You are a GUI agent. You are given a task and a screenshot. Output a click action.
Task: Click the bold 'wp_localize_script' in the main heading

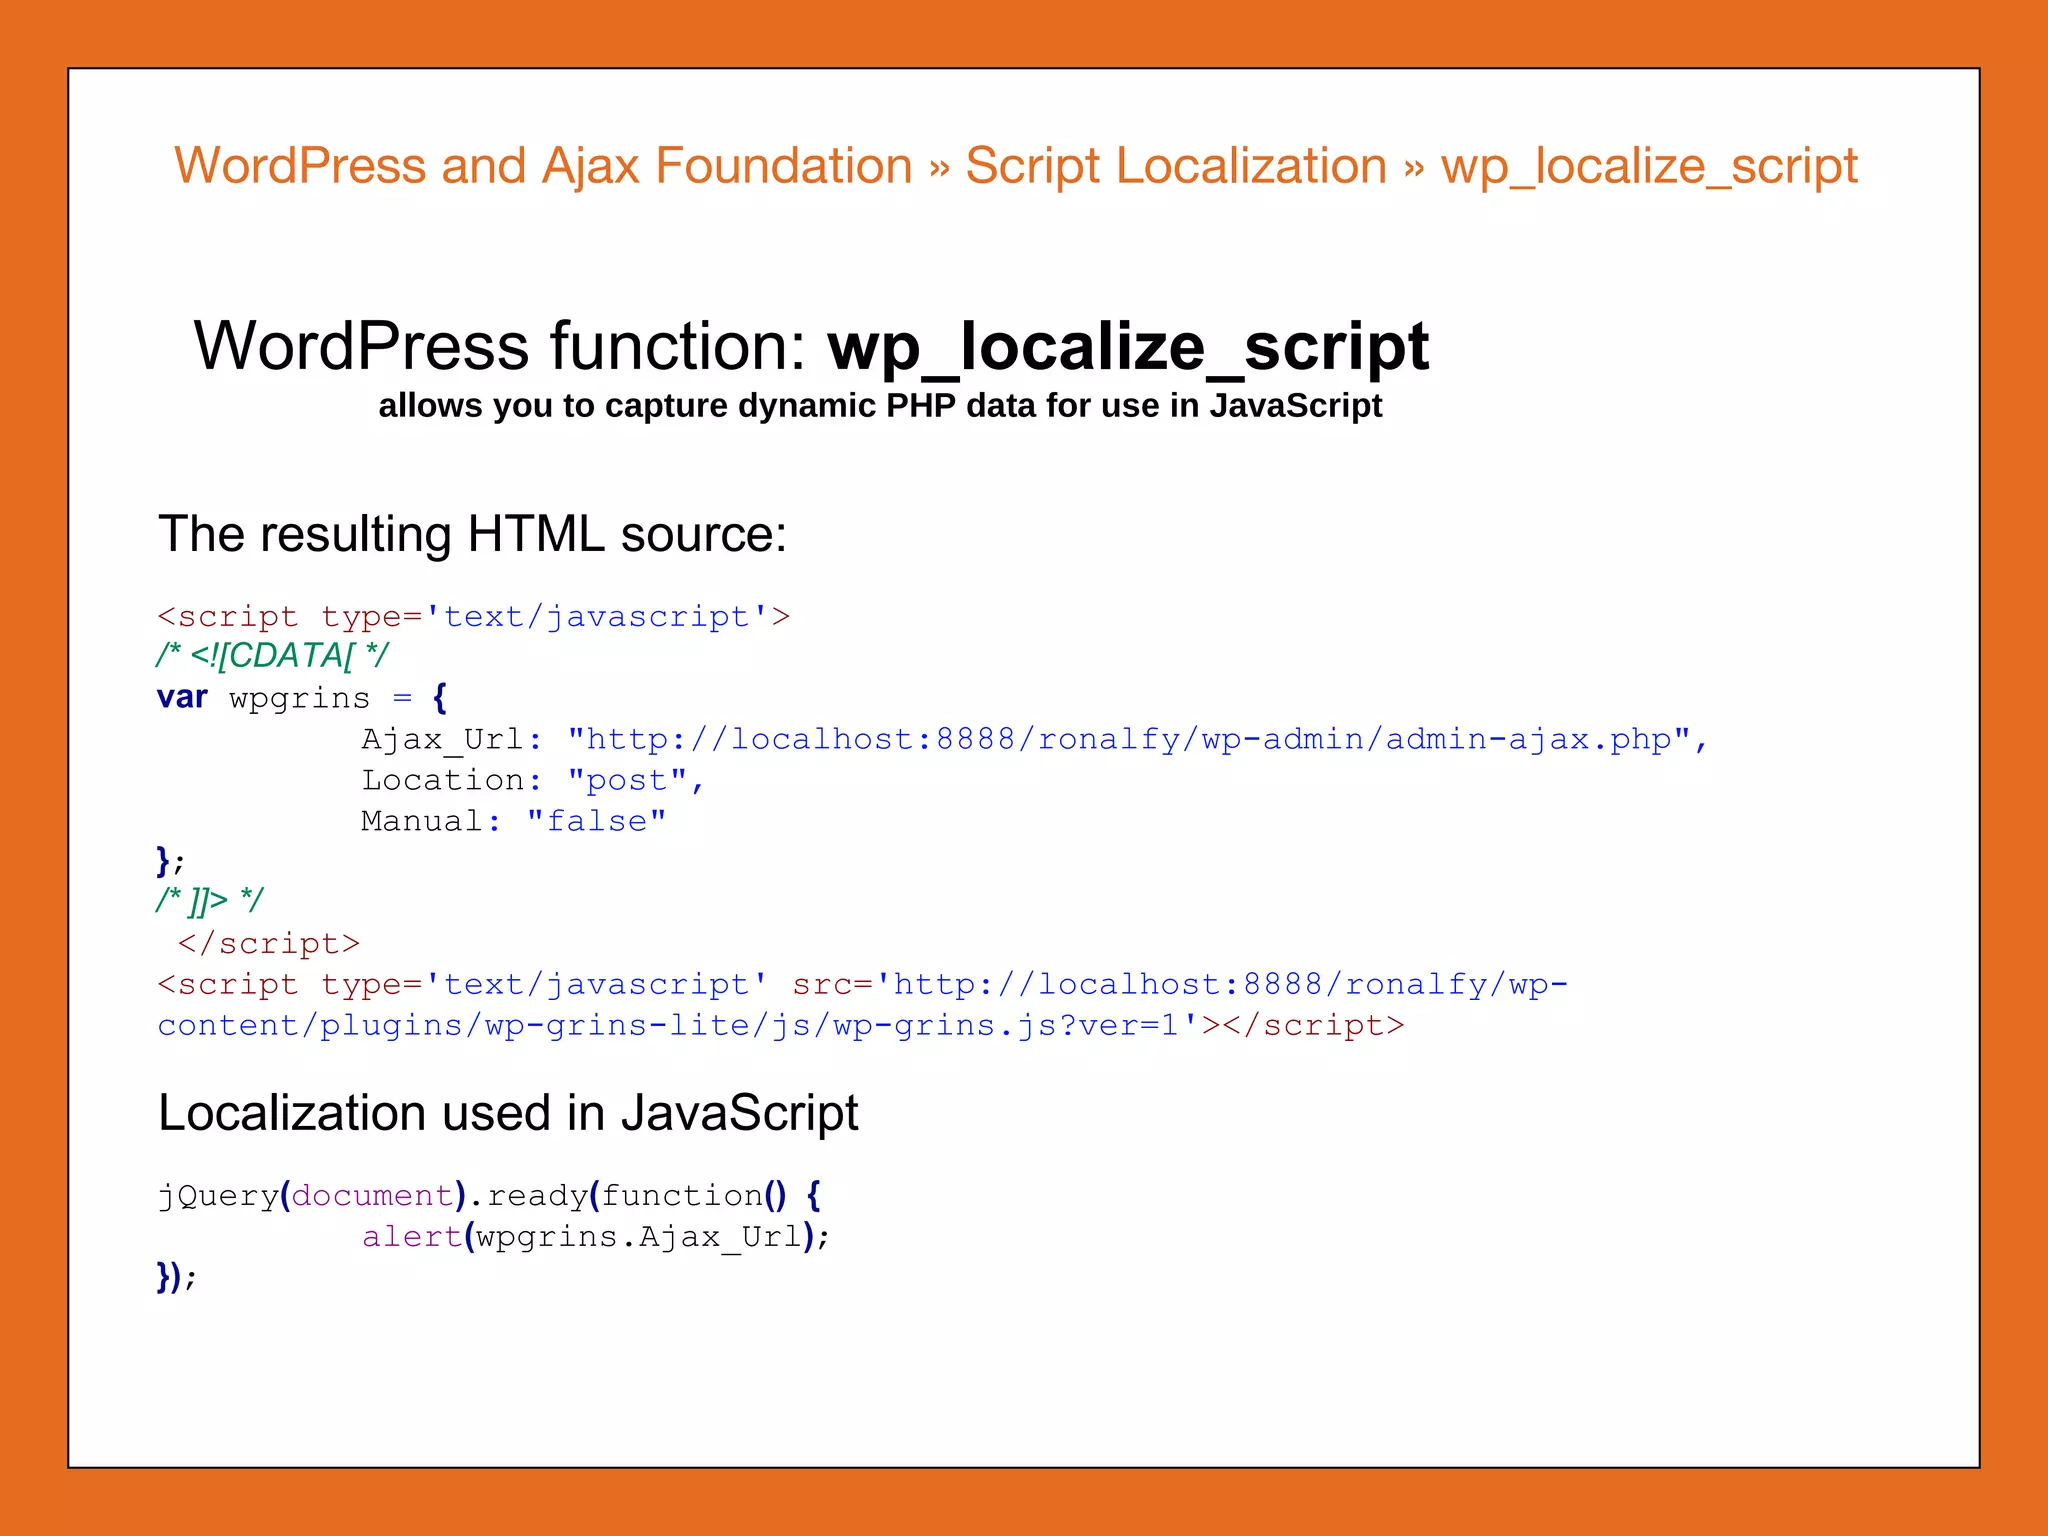1128,347
